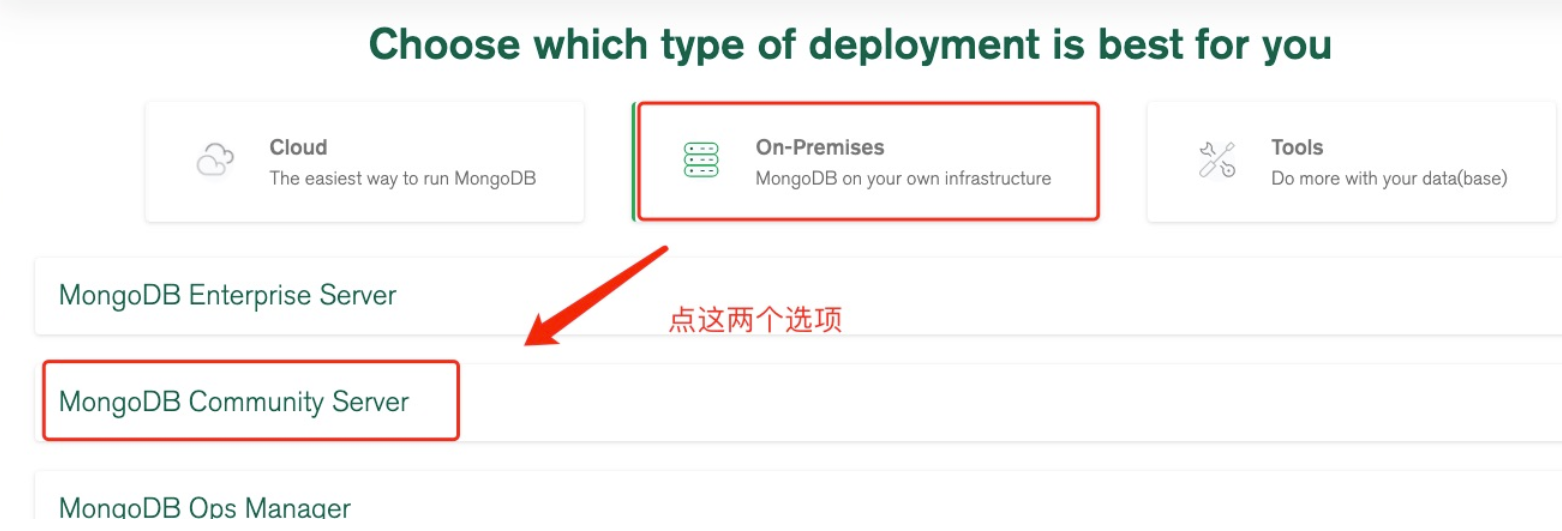
Task: Select the On-Premises tab title
Action: coord(819,147)
